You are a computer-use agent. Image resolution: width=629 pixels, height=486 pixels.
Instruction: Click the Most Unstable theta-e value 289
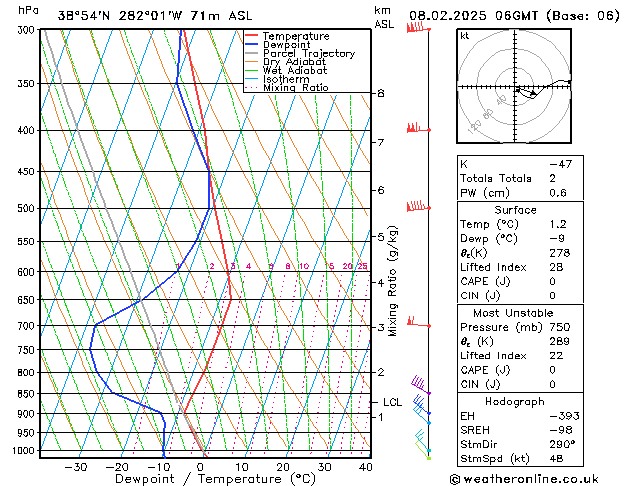560,341
